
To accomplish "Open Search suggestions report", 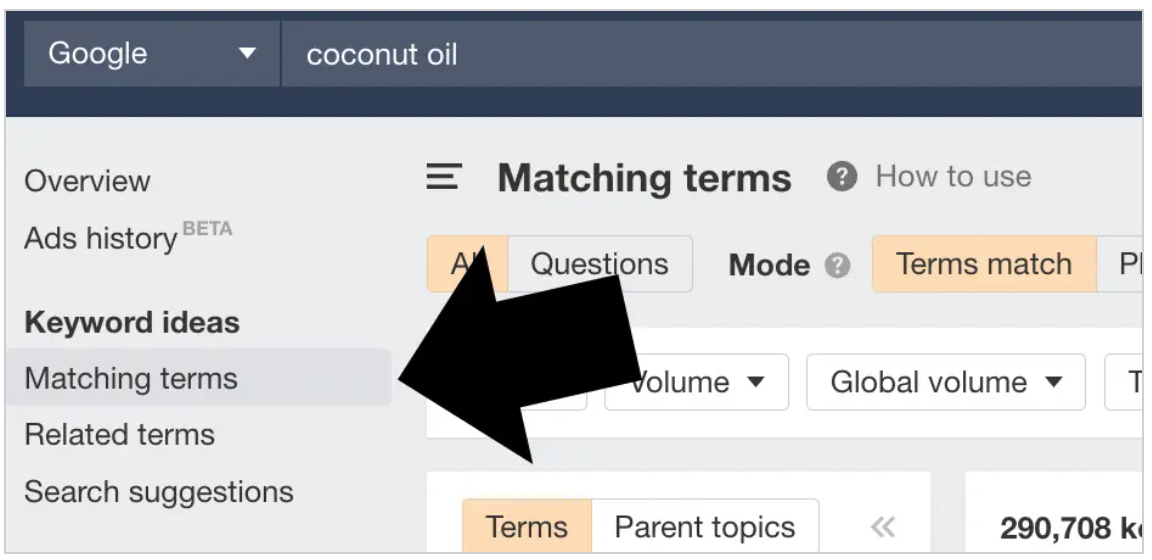I will [159, 492].
